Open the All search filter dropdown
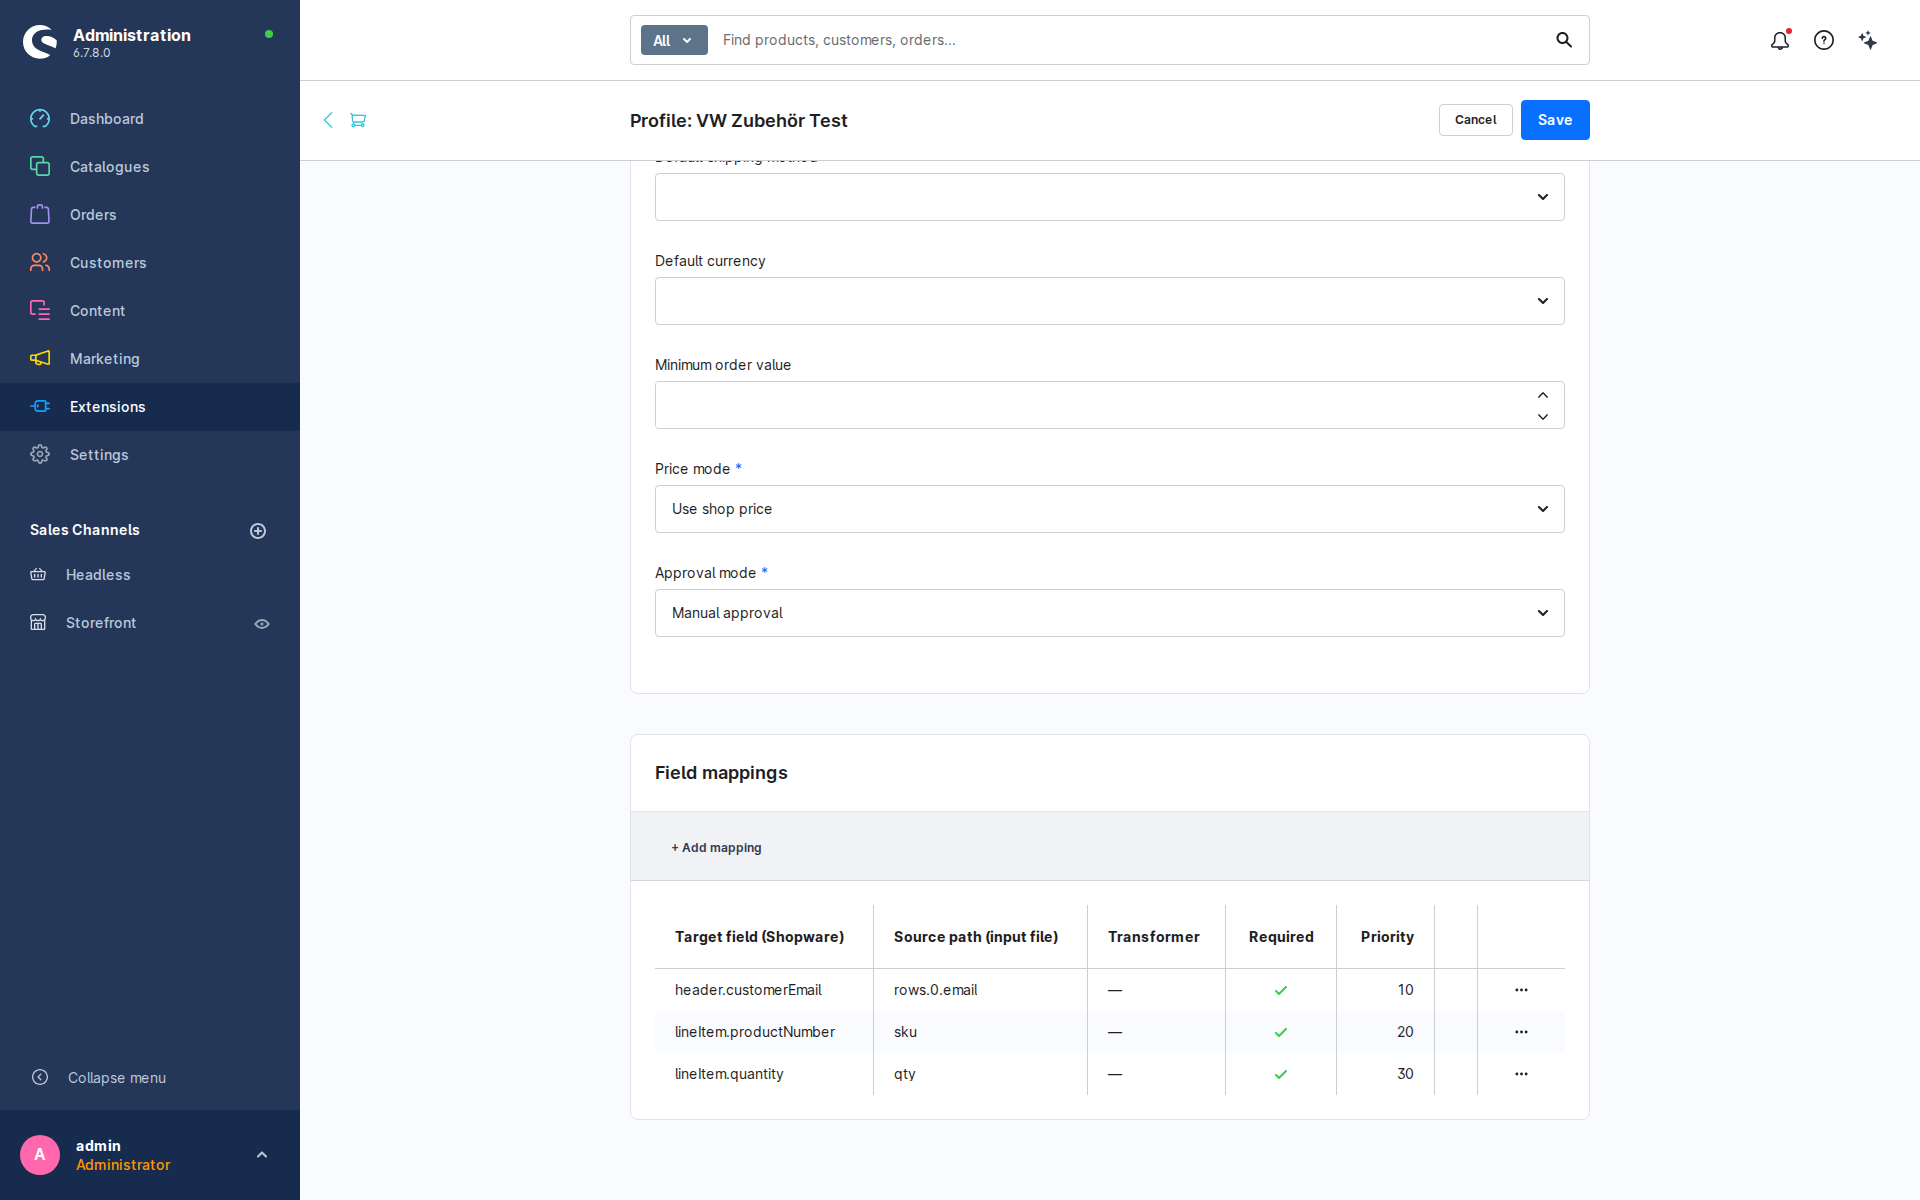Image resolution: width=1920 pixels, height=1200 pixels. pyautogui.click(x=674, y=40)
